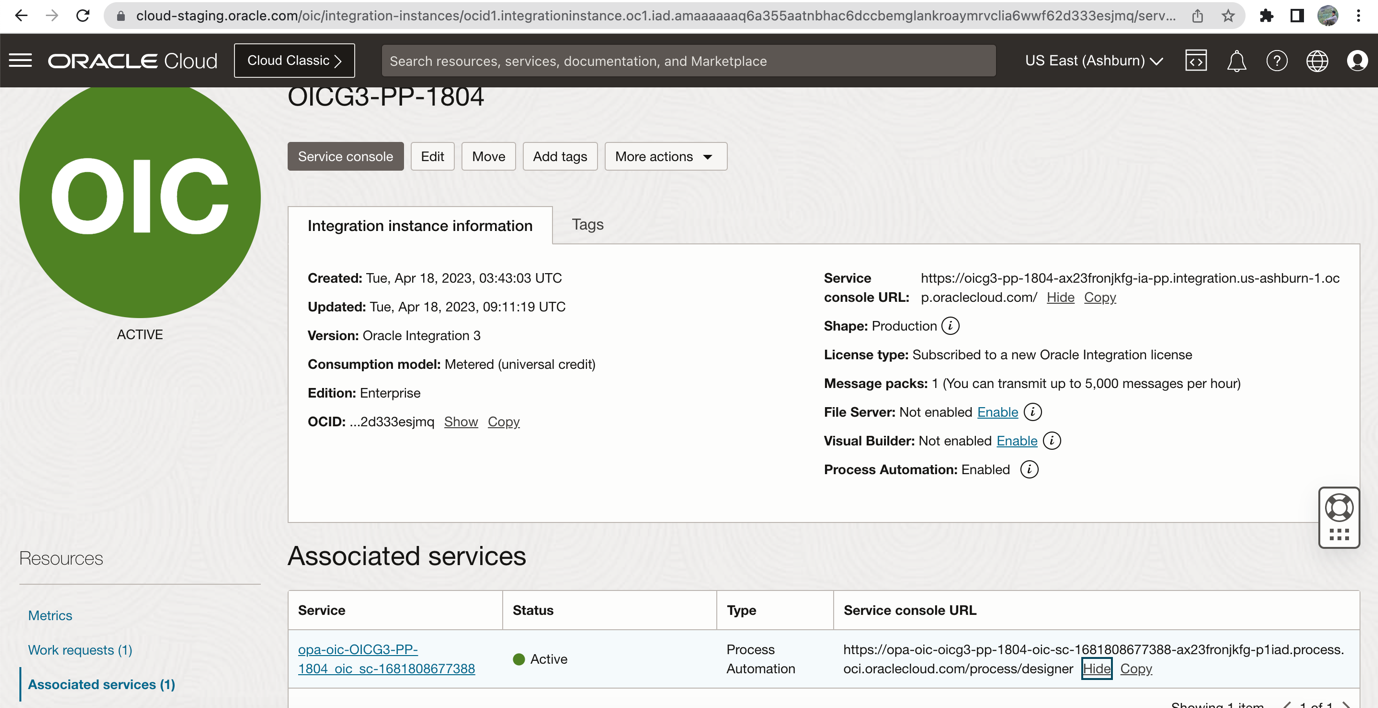
Task: Expand the US East (Ashburn) region dropdown
Action: point(1093,61)
